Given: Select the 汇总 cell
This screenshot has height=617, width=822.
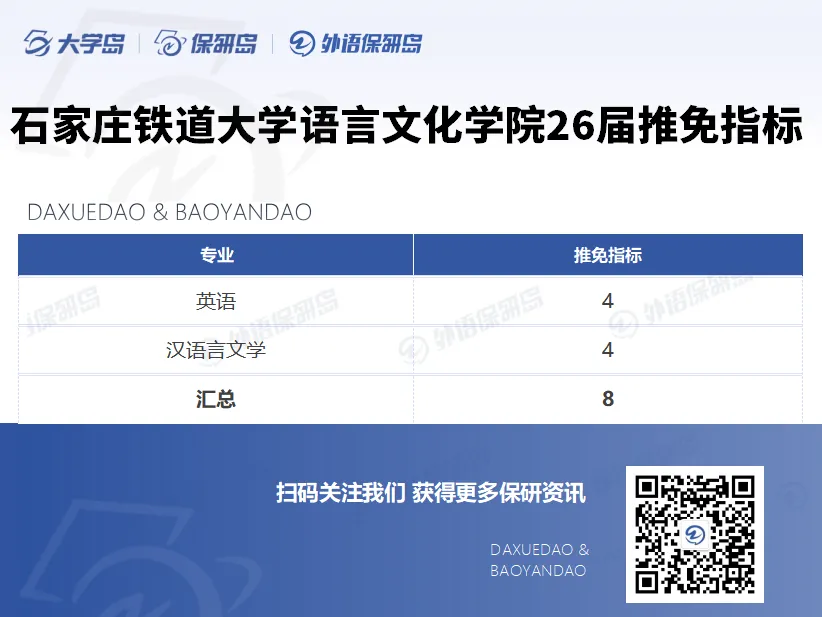Looking at the screenshot, I should click(x=216, y=399).
